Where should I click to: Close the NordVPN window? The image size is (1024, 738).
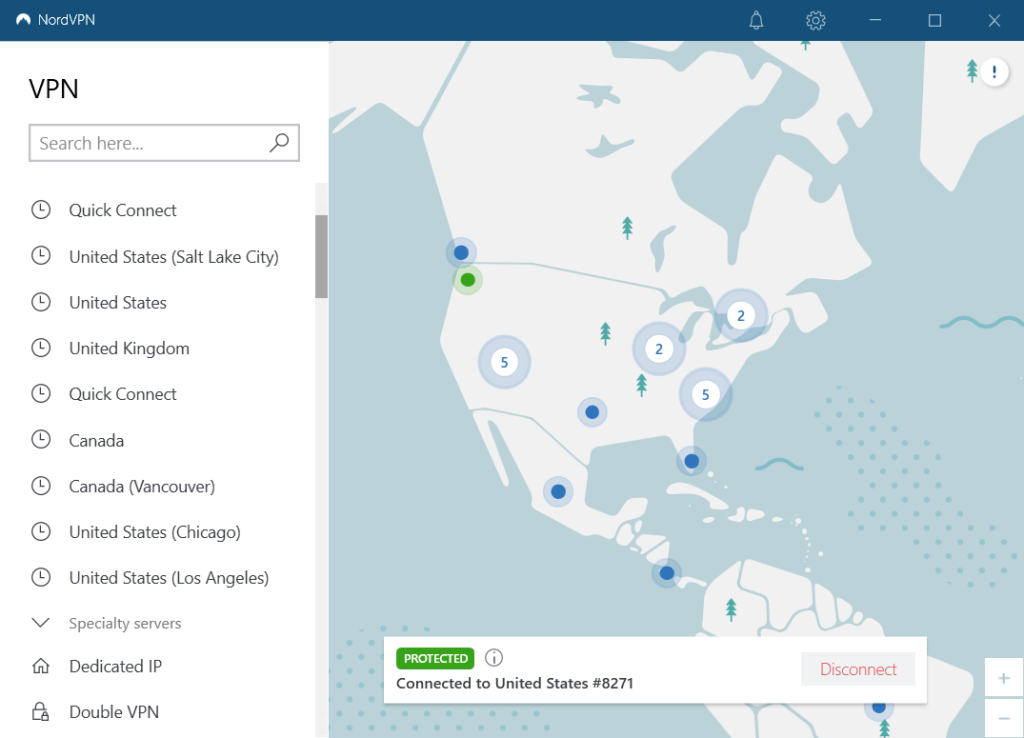pyautogui.click(x=994, y=20)
